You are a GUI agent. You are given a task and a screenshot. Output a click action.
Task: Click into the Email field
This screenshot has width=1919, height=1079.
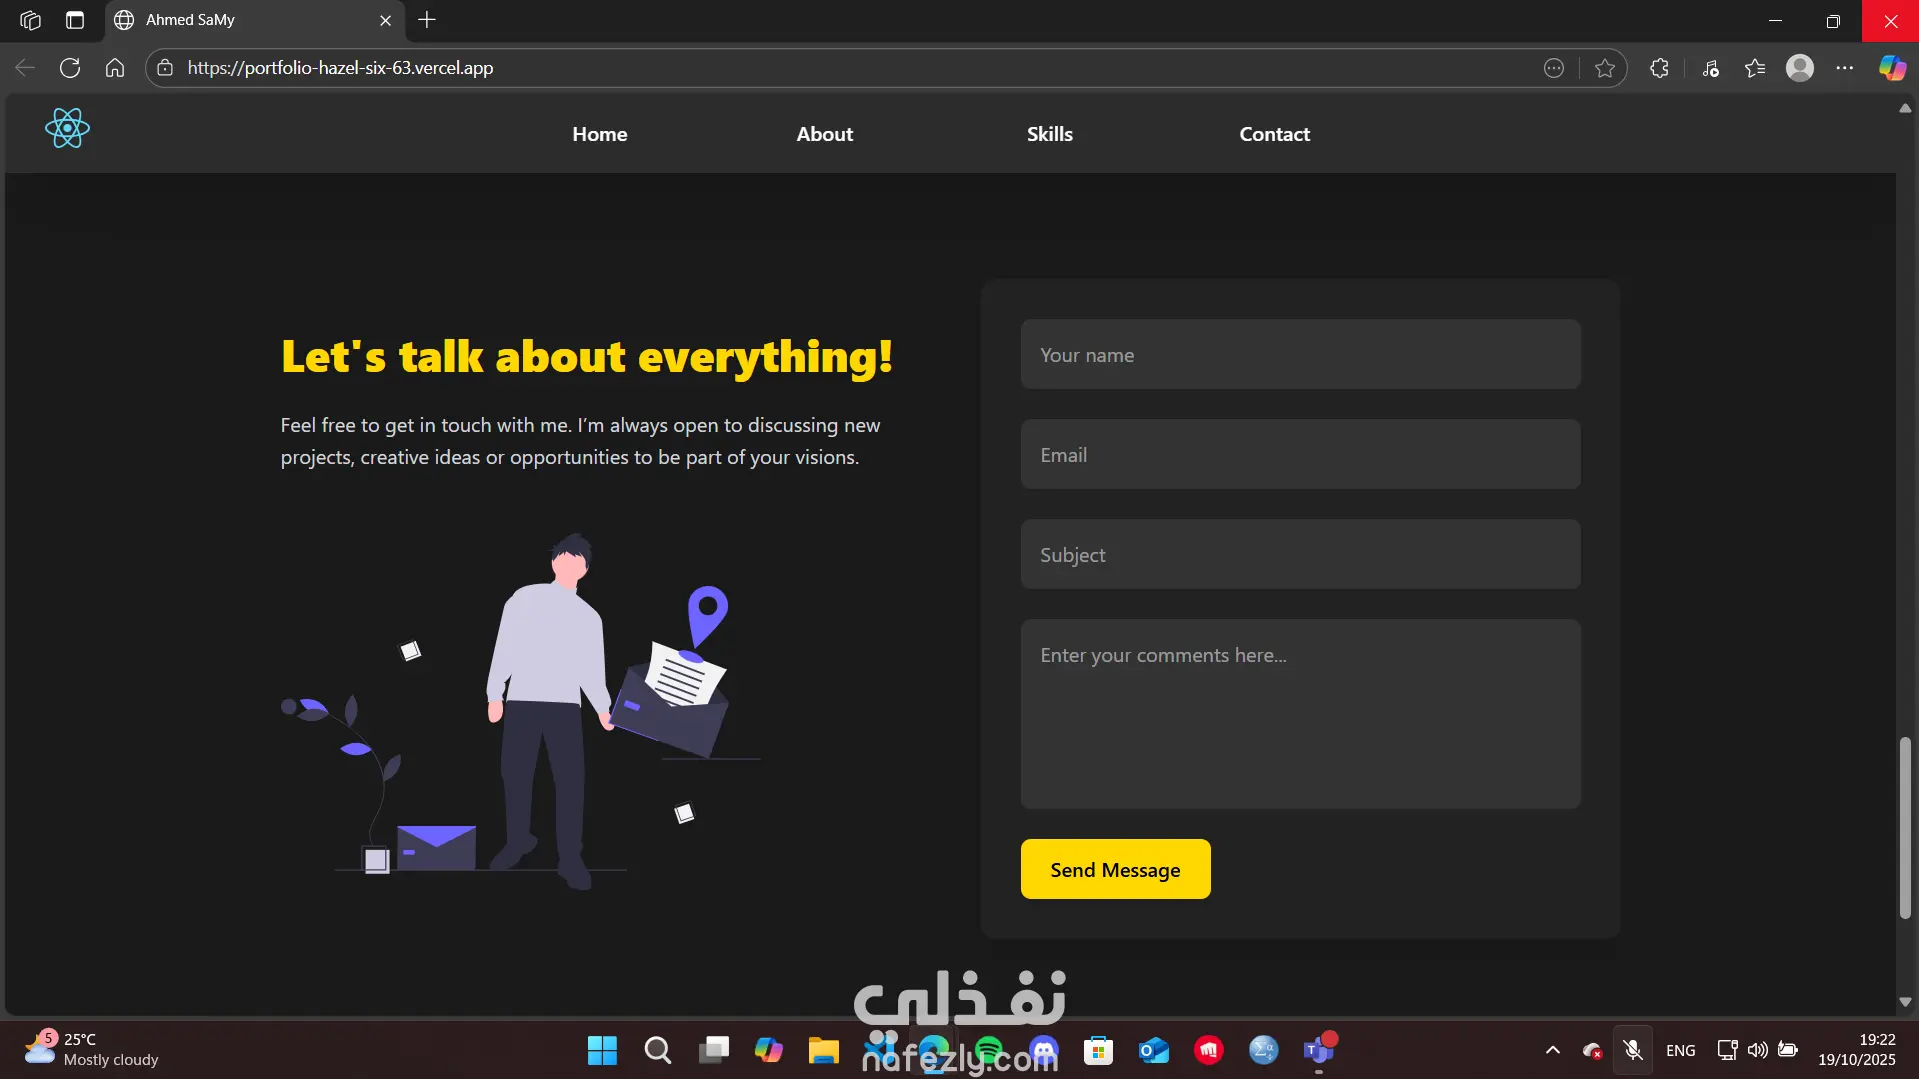tap(1300, 454)
